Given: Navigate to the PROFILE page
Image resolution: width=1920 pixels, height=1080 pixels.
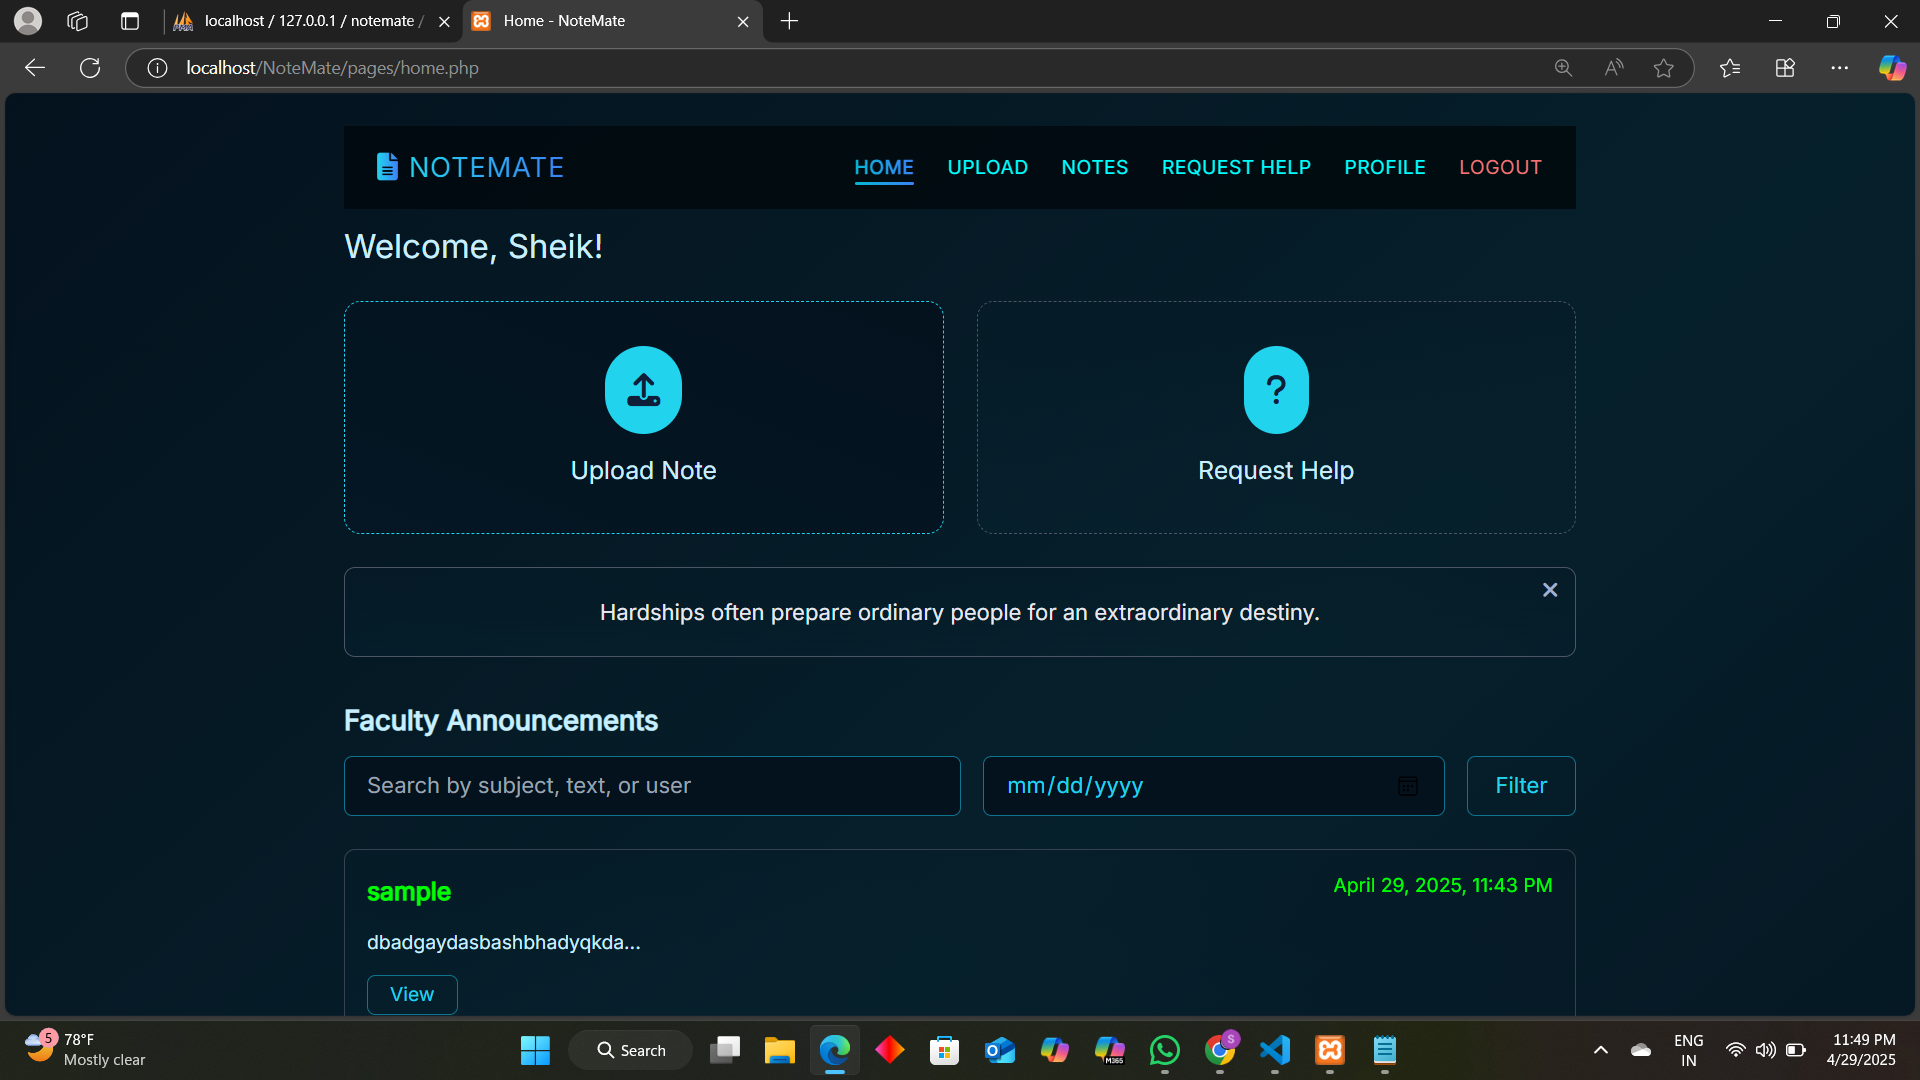Looking at the screenshot, I should (1384, 167).
